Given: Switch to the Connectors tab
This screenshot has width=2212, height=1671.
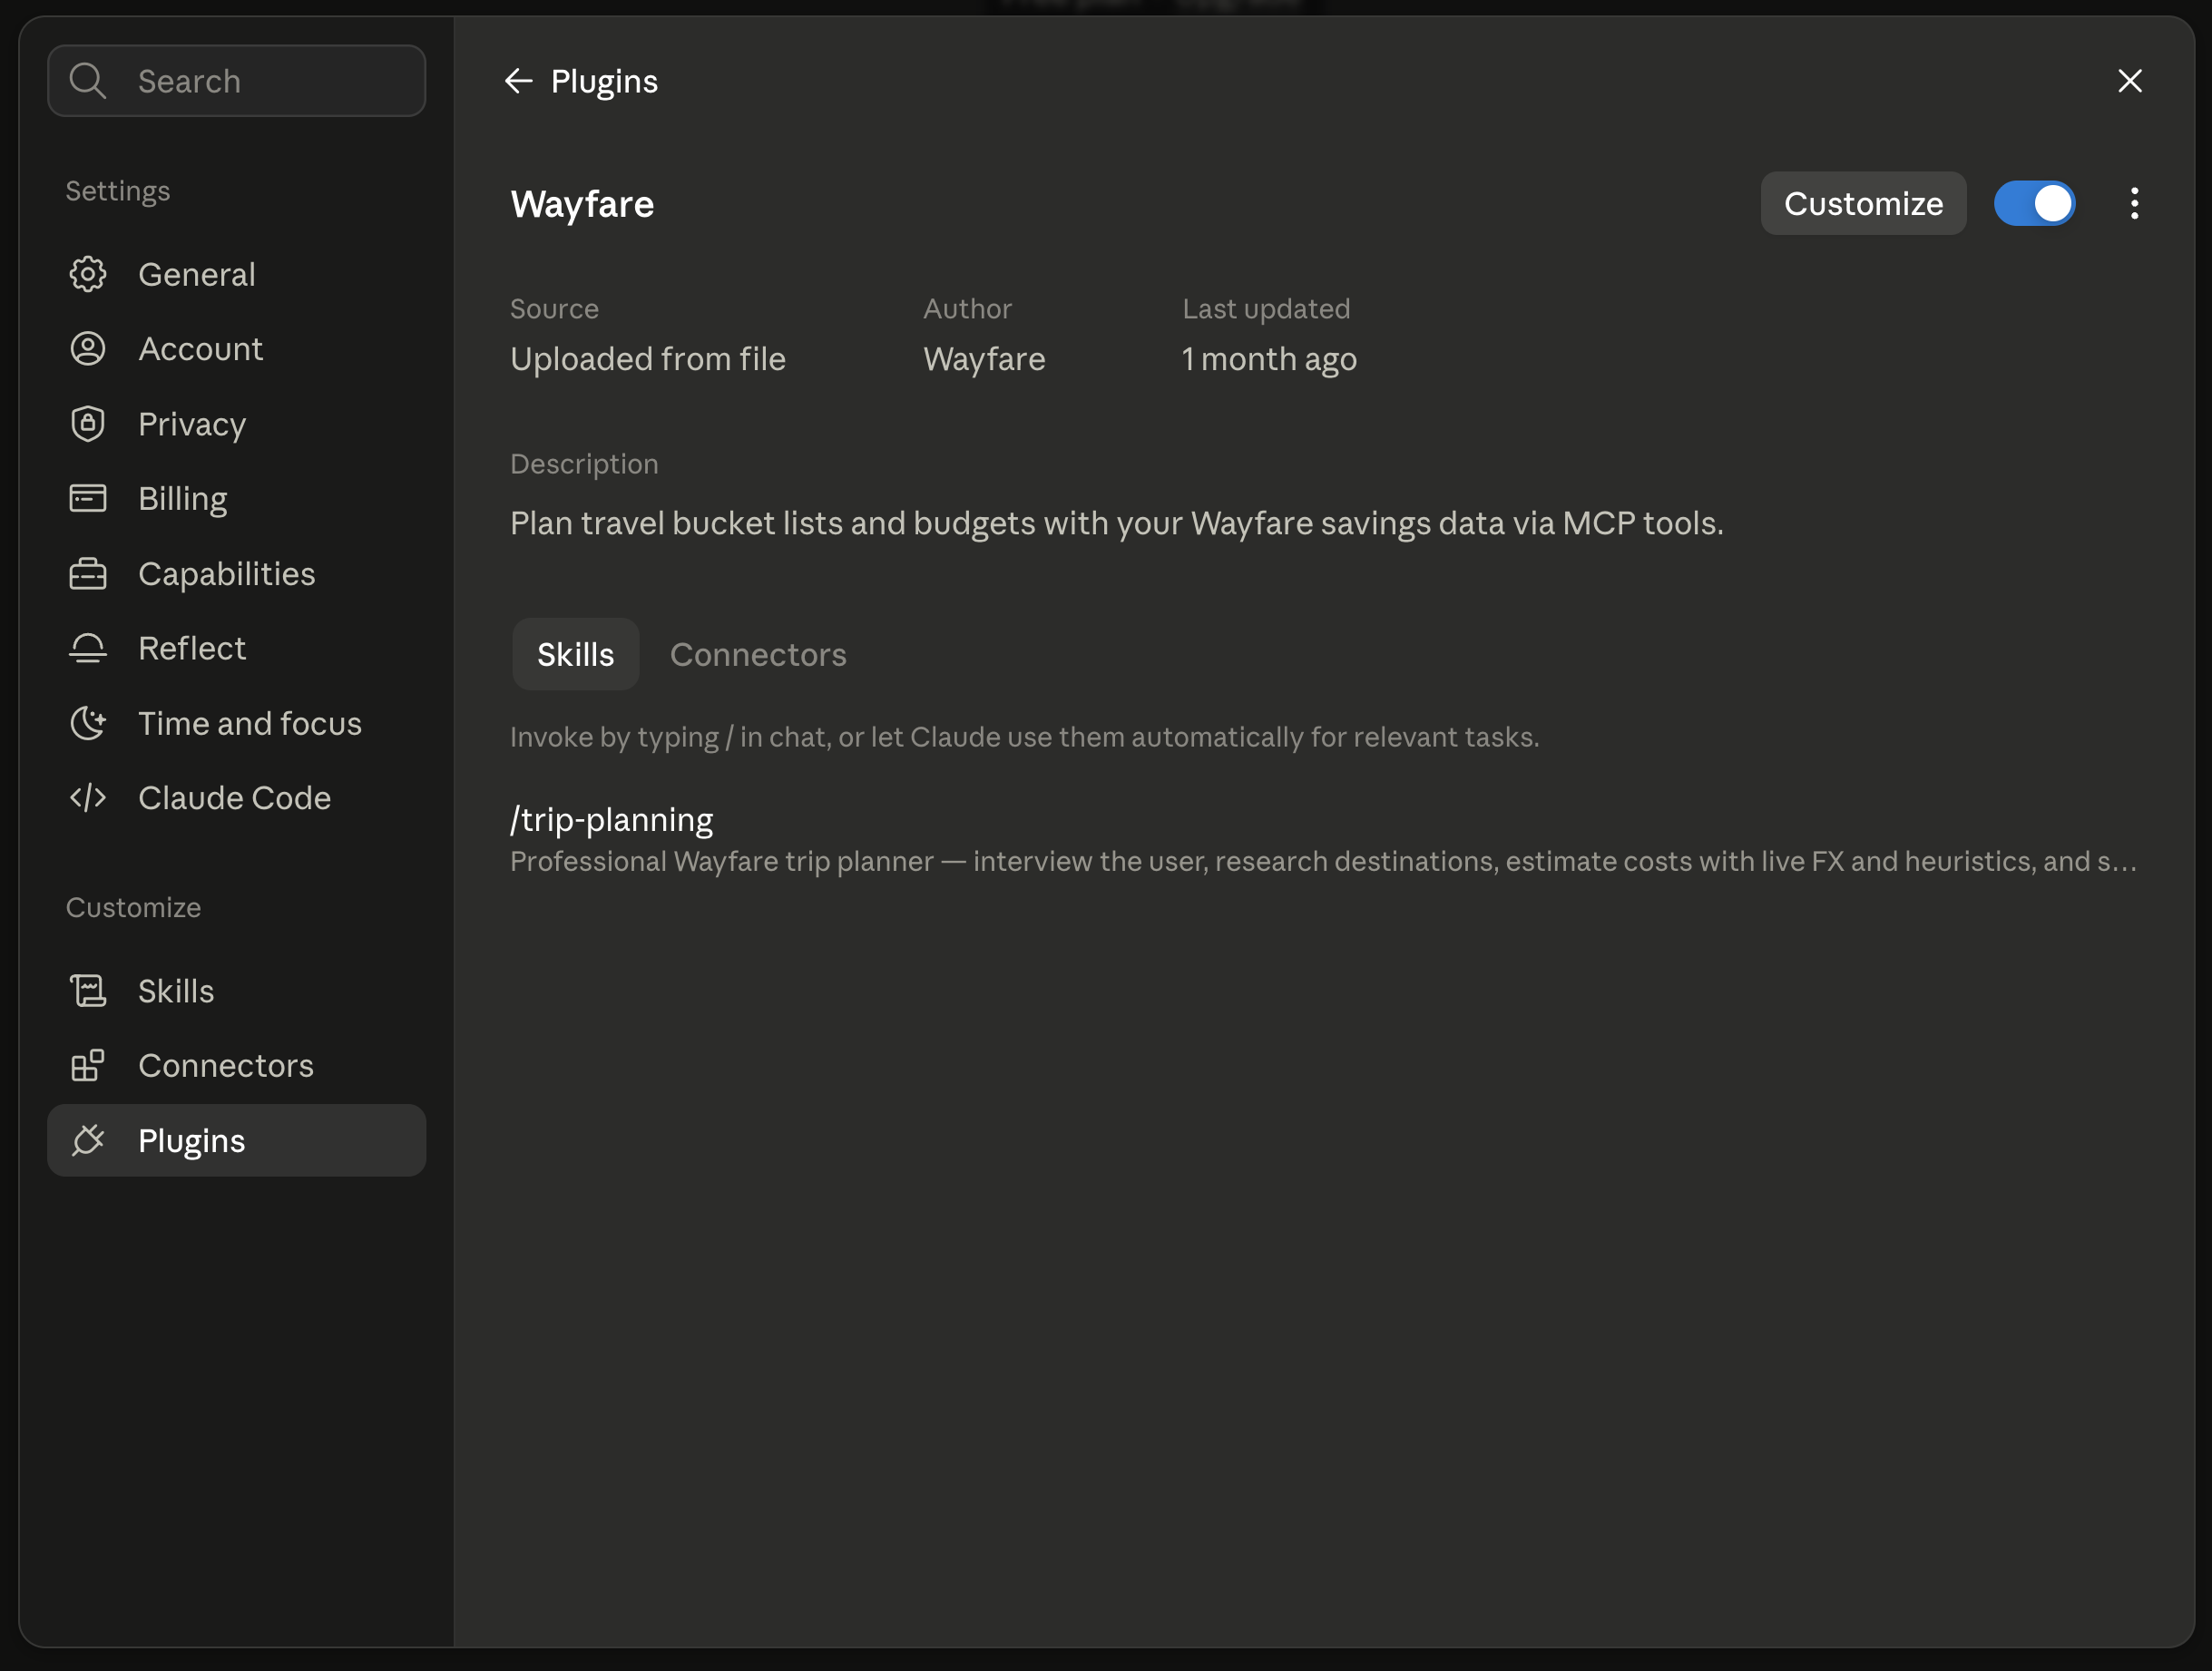Looking at the screenshot, I should coord(758,654).
